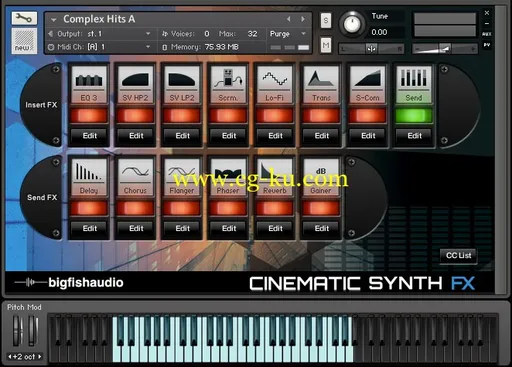Click the Pitch wheel
The height and width of the screenshot is (367, 512).
point(18,330)
